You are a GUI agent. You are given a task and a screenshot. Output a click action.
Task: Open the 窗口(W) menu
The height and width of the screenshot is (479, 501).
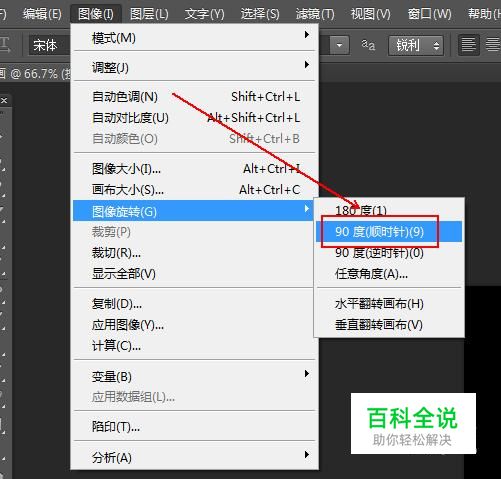[429, 14]
